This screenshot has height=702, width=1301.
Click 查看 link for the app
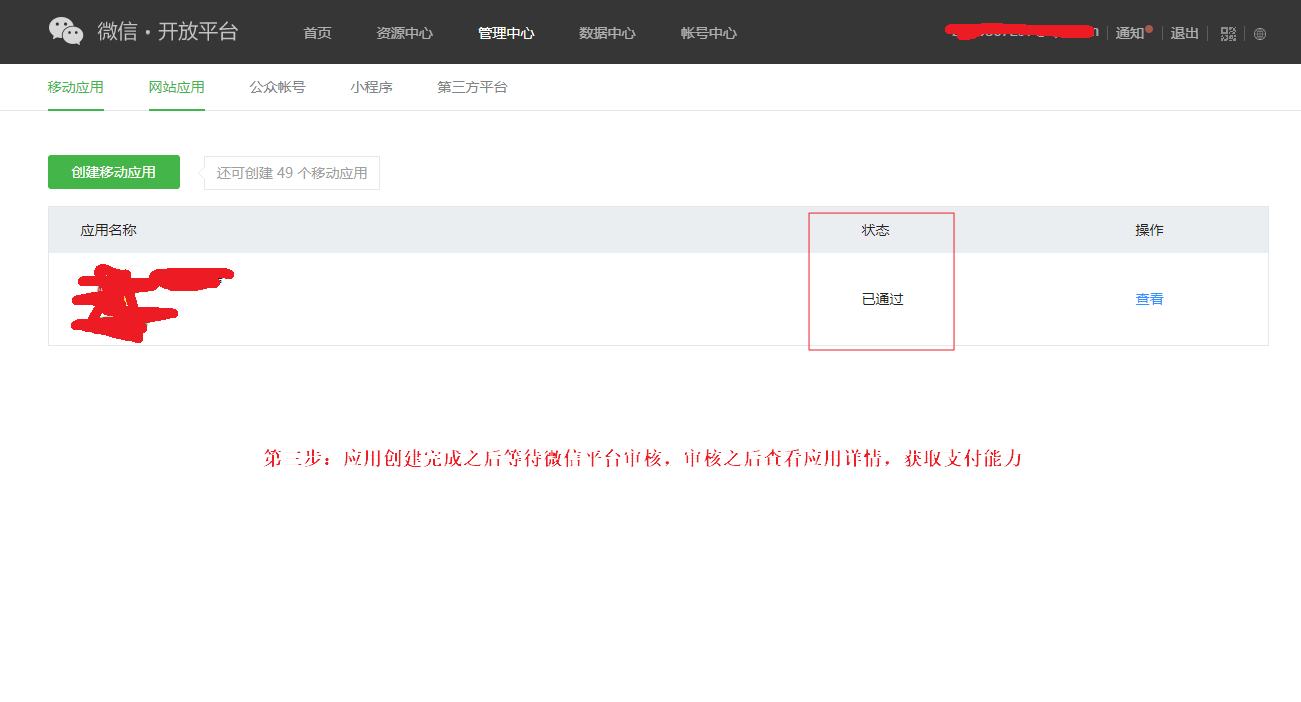(1149, 299)
